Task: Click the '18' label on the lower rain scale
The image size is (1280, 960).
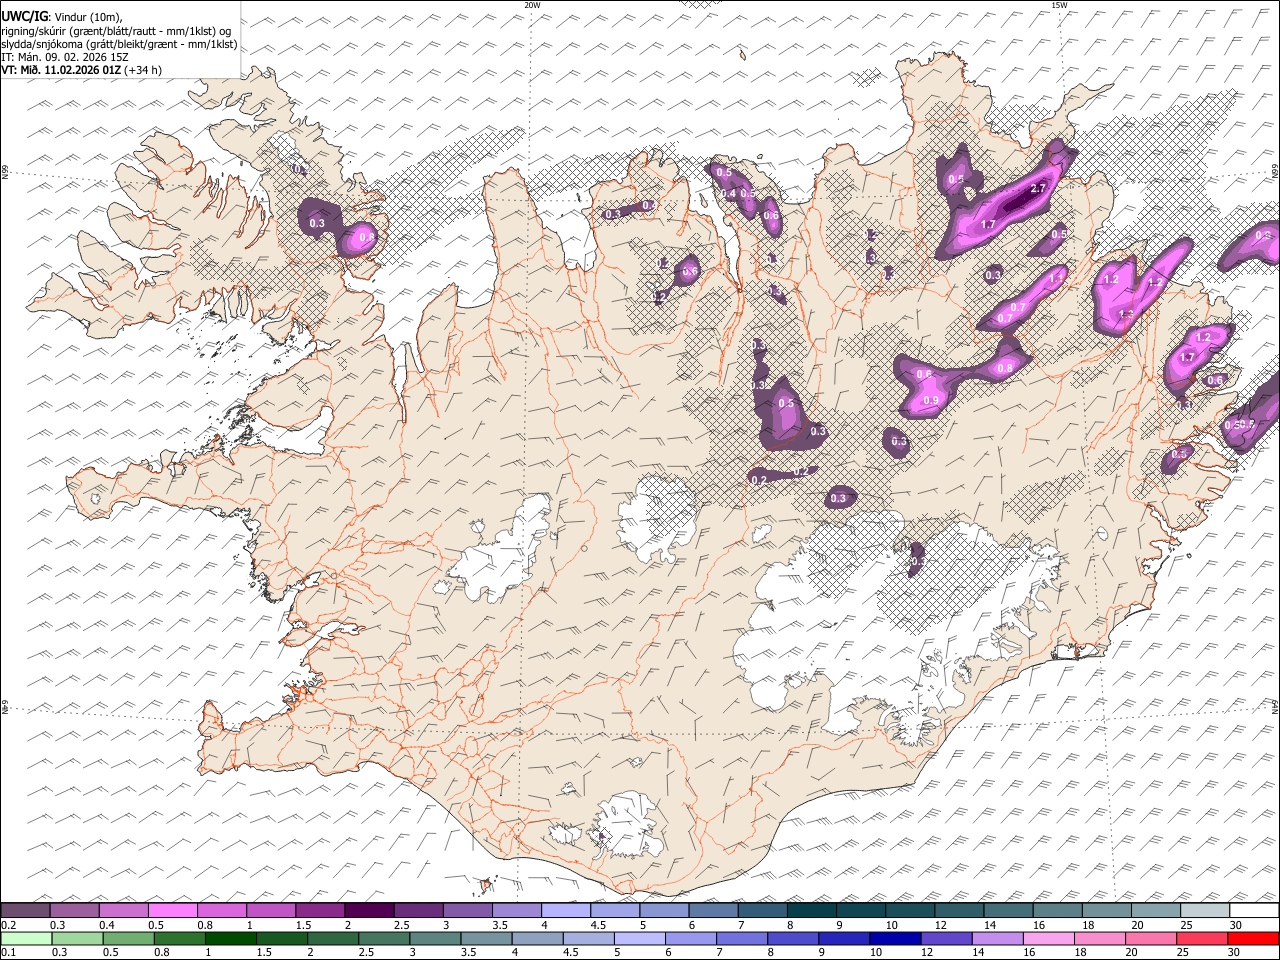Action: coord(1079,952)
